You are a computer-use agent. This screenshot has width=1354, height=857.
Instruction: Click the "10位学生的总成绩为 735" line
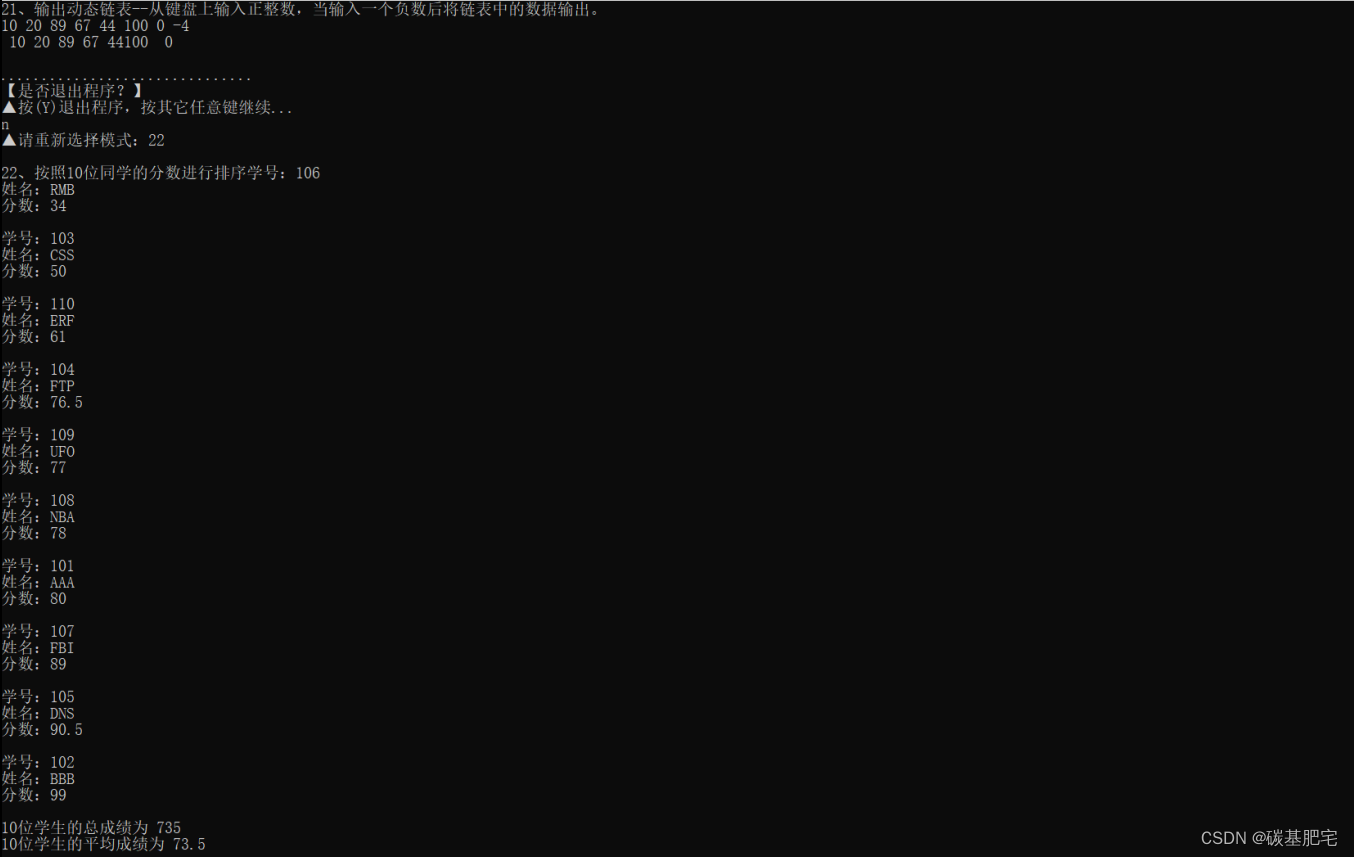tap(91, 828)
